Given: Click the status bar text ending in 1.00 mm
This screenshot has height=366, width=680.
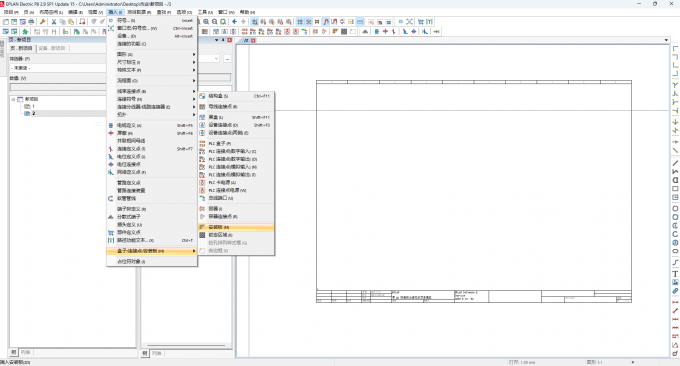Looking at the screenshot, I should coord(522,362).
